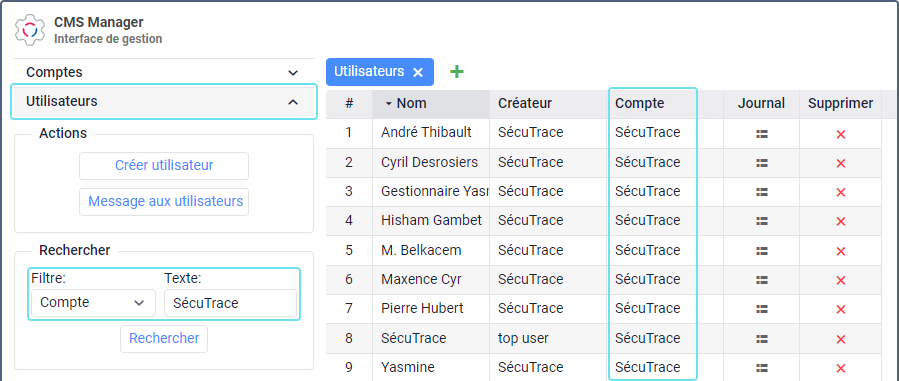899x381 pixels.
Task: Add new tab with green plus icon
Action: [456, 72]
